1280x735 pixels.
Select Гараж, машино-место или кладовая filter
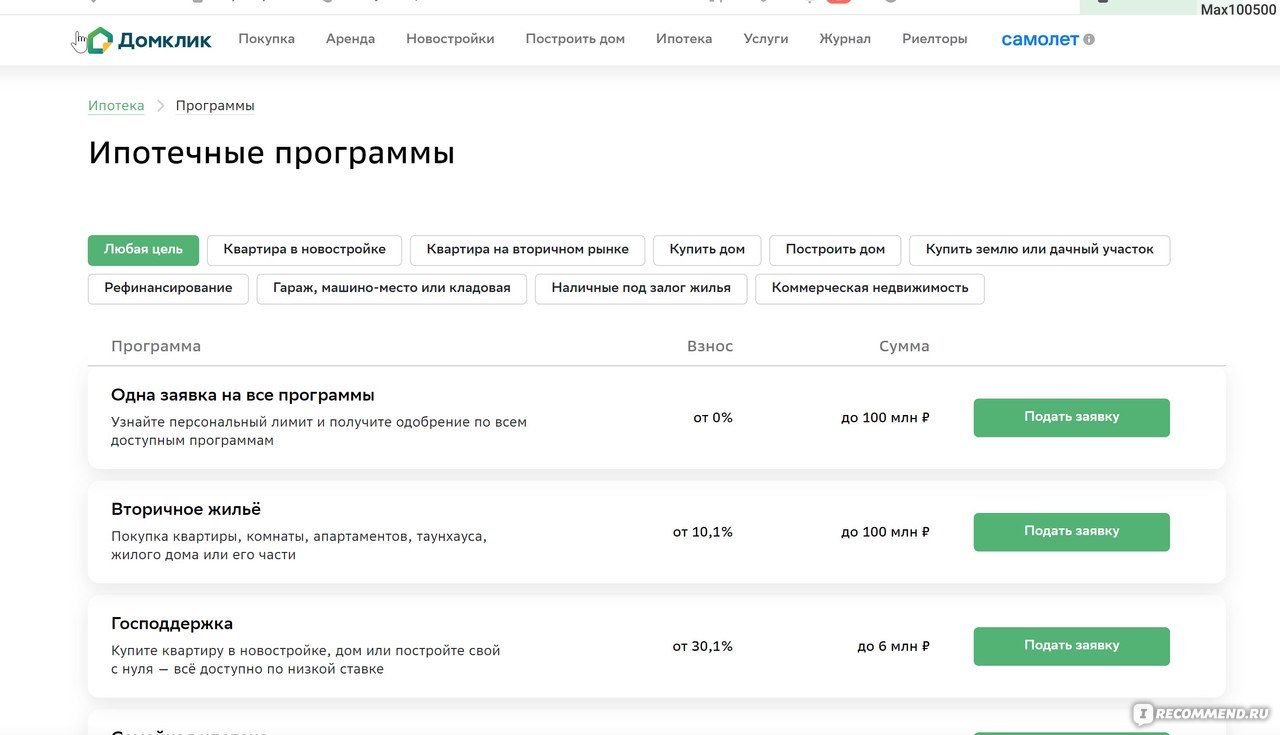(392, 288)
